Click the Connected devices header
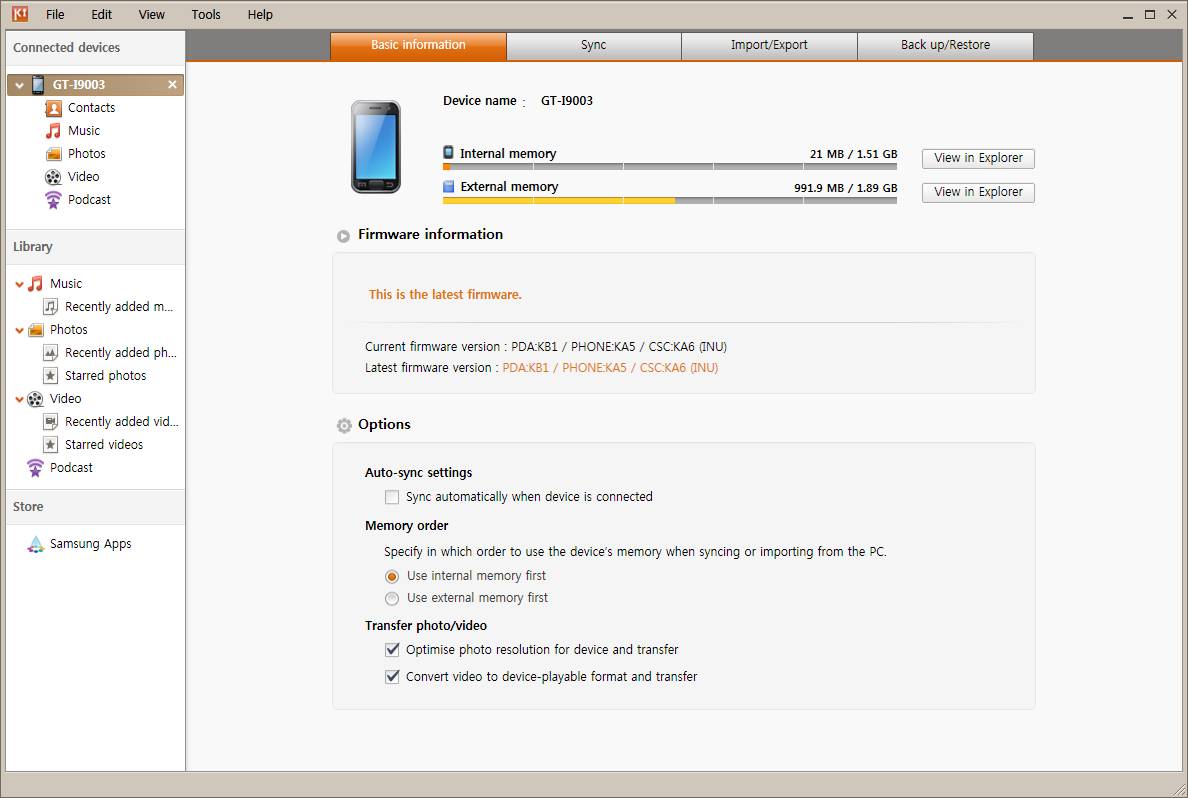Image resolution: width=1188 pixels, height=798 pixels. [95, 48]
